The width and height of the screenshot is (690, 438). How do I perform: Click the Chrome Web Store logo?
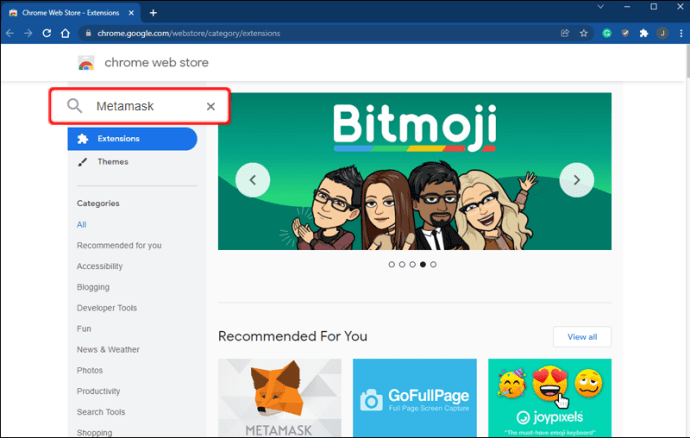click(86, 63)
